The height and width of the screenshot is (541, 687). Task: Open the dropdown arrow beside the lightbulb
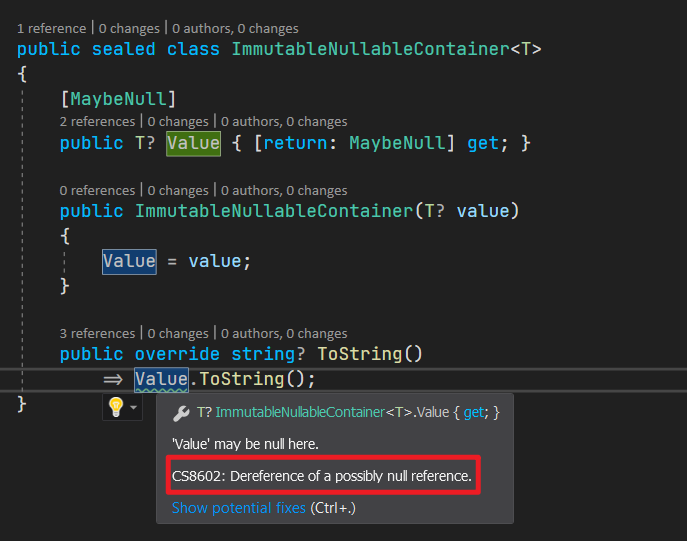pos(134,407)
